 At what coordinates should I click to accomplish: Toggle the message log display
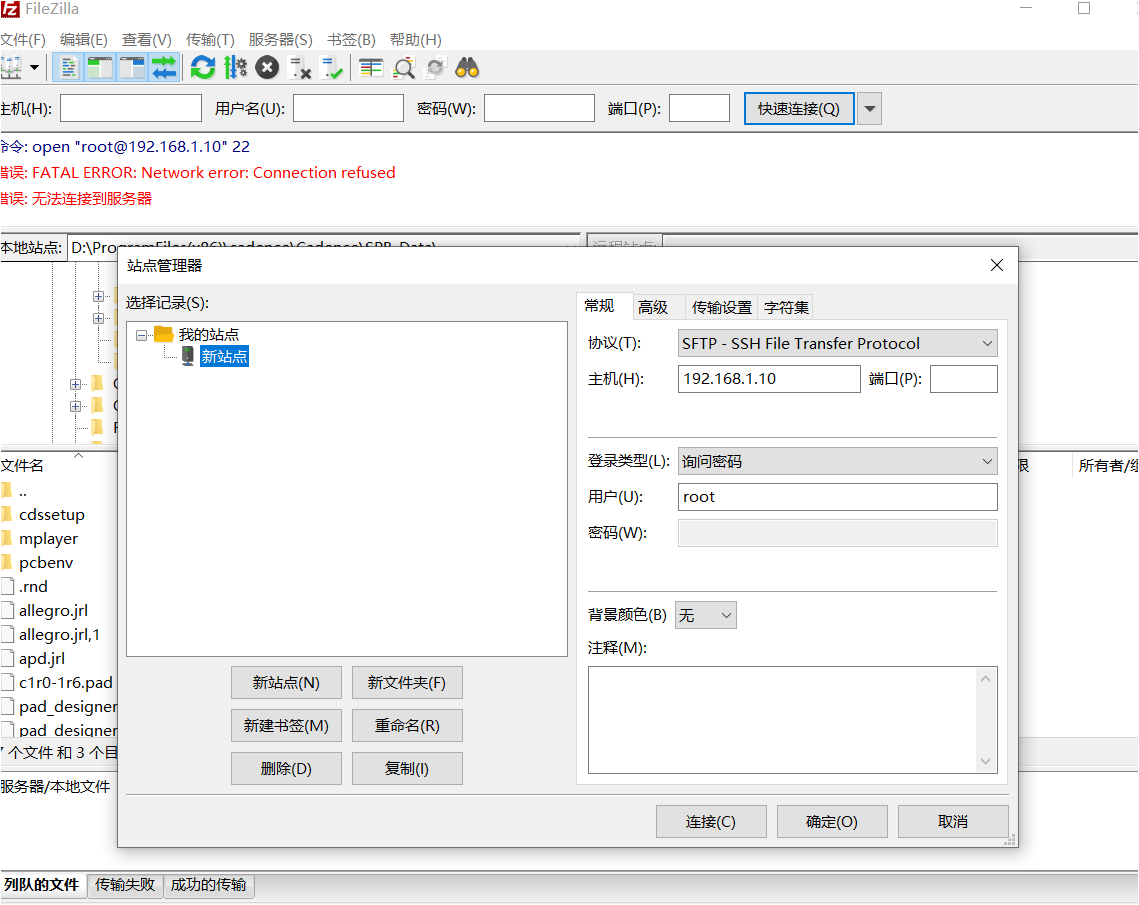(66, 67)
